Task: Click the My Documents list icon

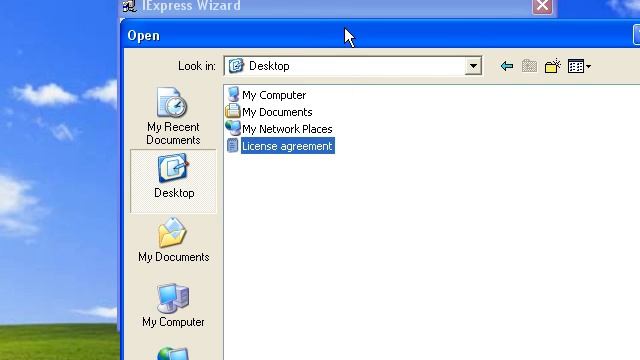Action: tap(233, 111)
